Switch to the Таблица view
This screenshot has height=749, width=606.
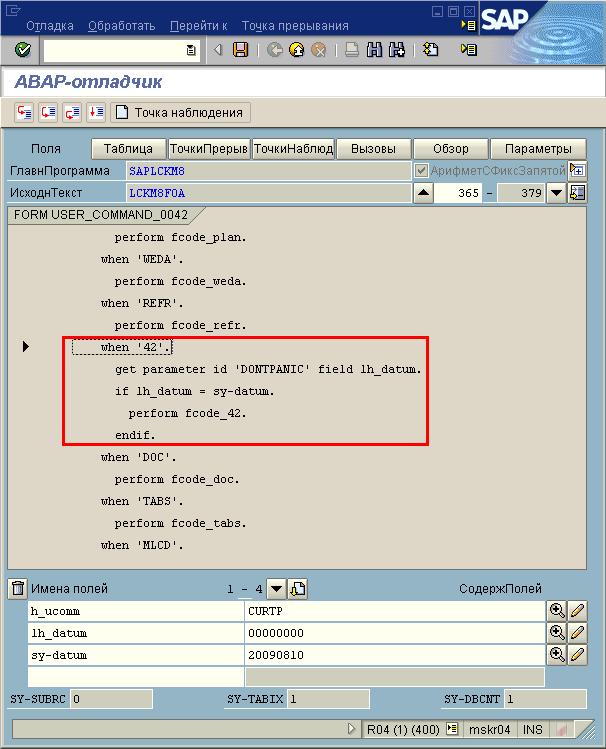click(x=128, y=149)
